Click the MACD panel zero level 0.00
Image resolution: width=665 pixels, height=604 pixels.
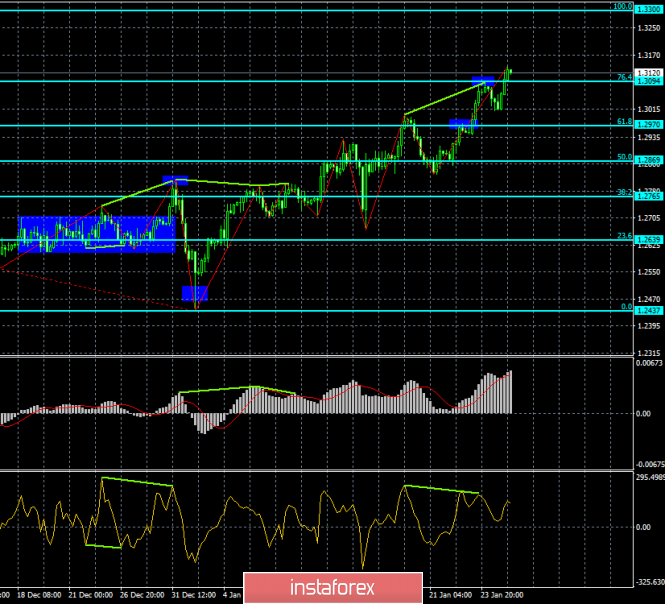[x=643, y=414]
